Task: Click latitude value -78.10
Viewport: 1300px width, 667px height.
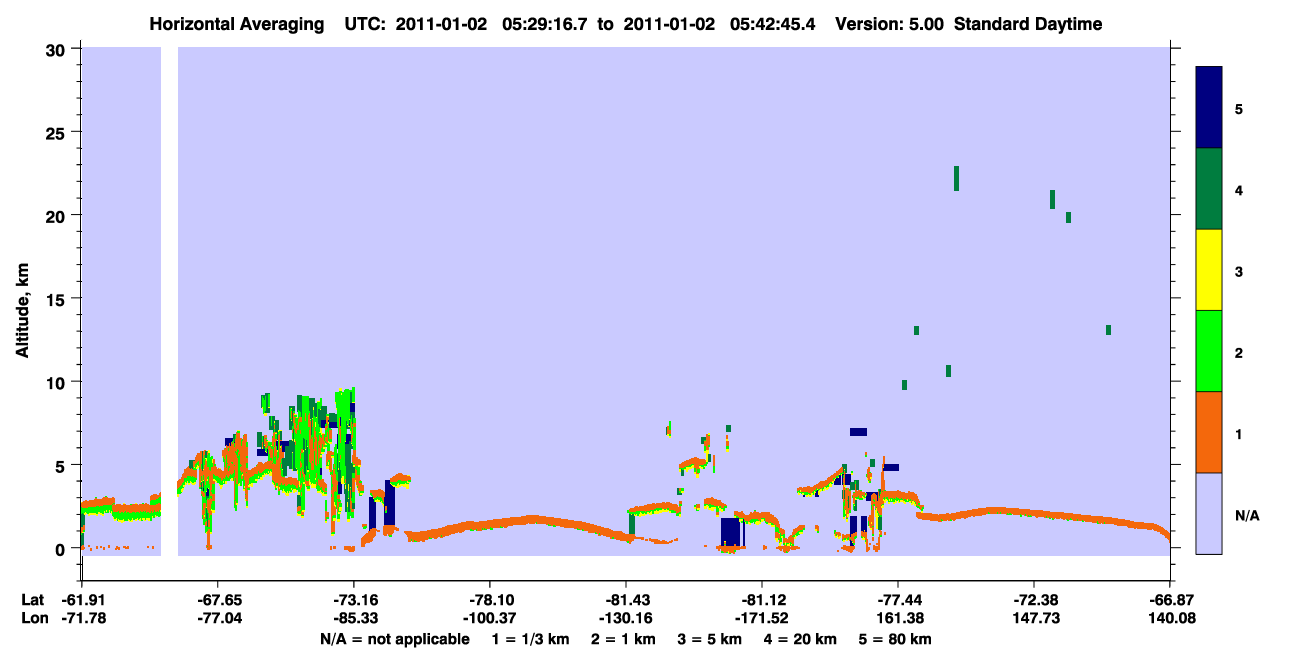Action: (489, 600)
